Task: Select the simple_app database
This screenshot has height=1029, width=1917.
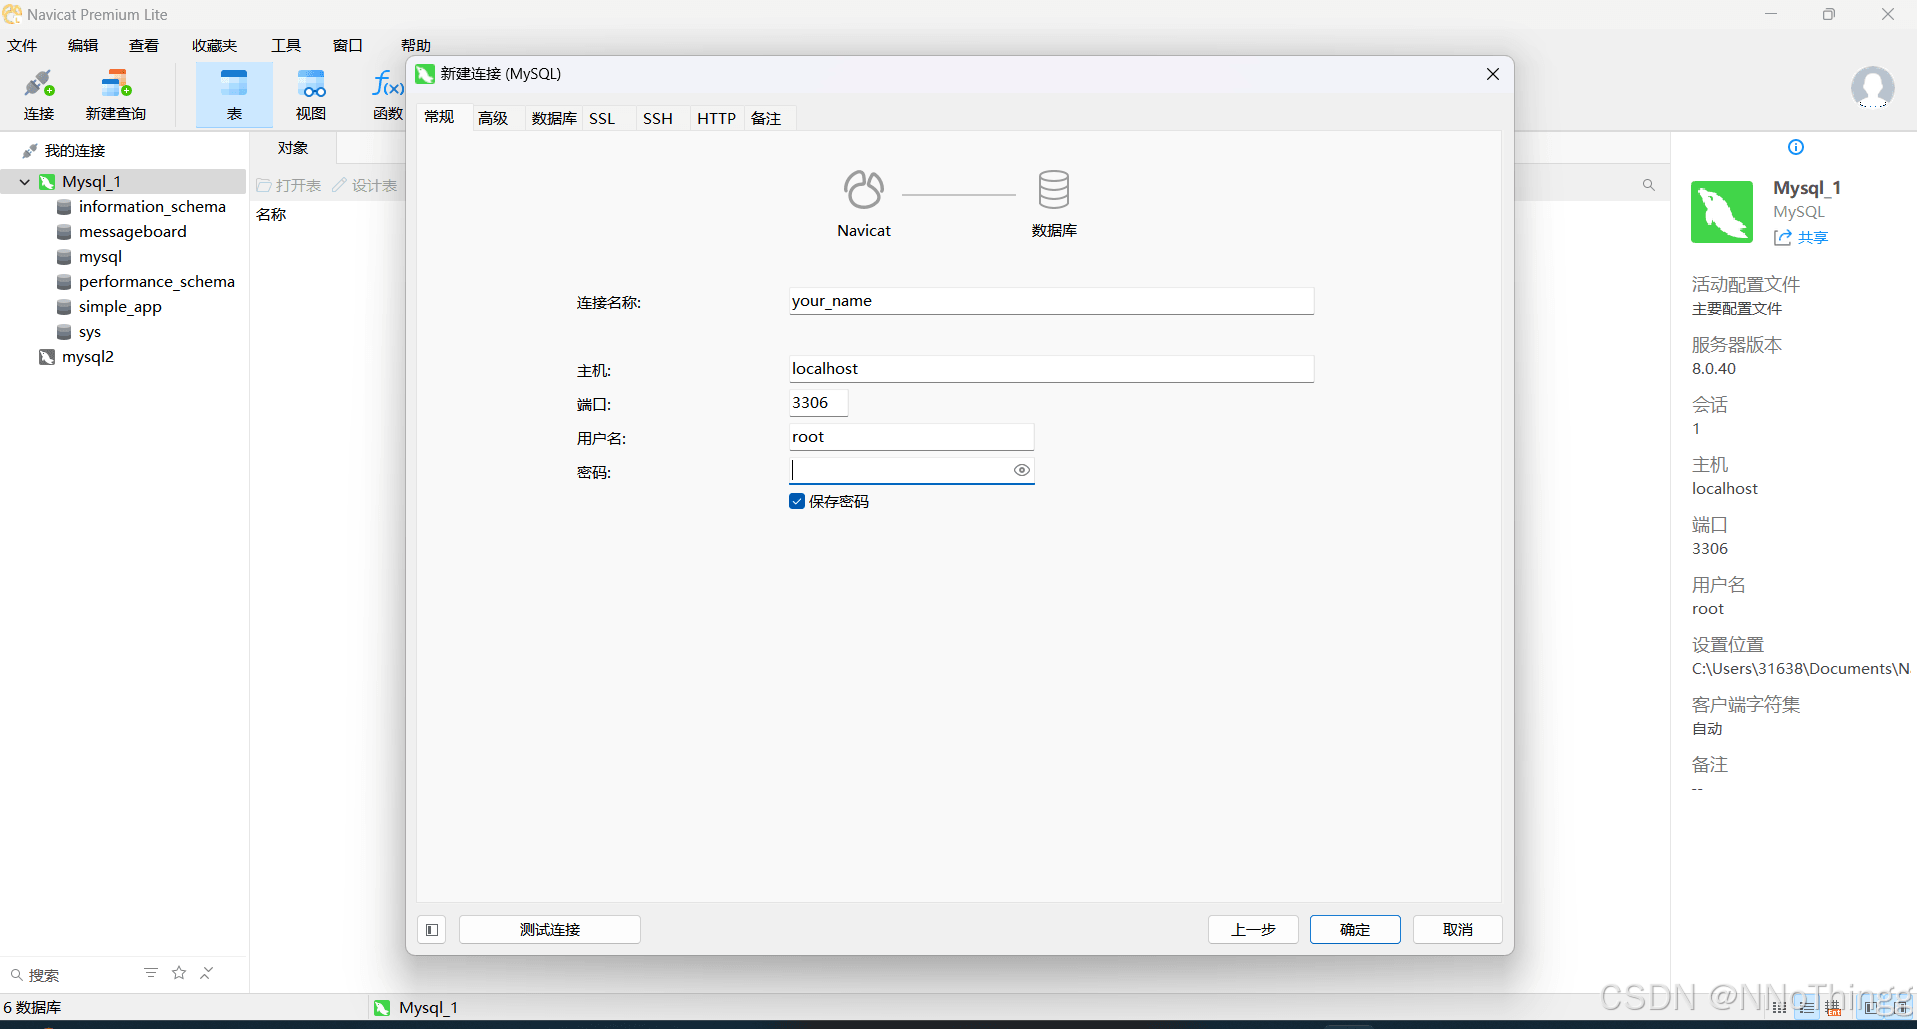Action: tap(120, 307)
